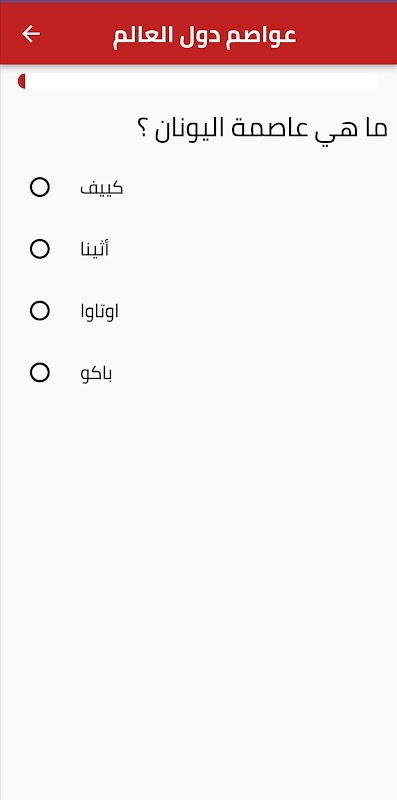Tap the كييف answer text
Viewport: 397px width, 800px height.
102,188
